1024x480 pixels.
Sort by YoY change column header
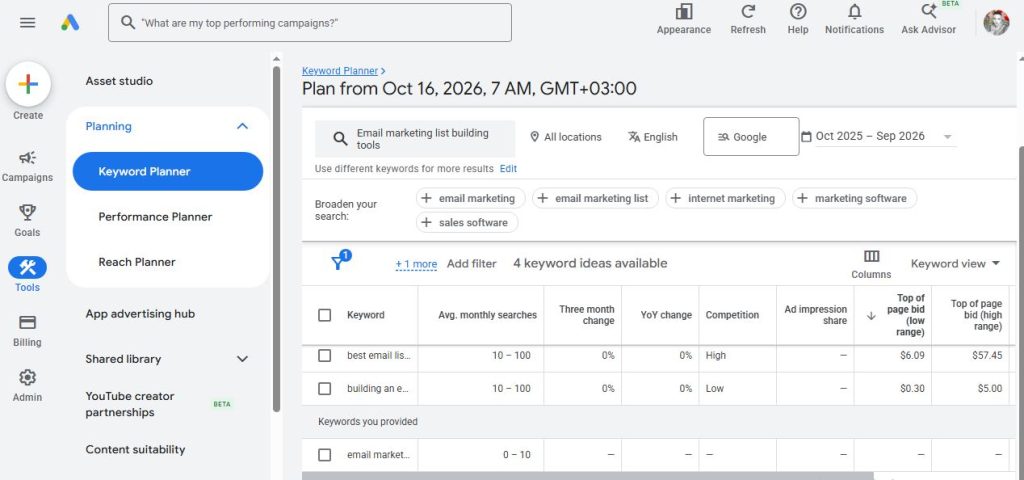pos(665,315)
